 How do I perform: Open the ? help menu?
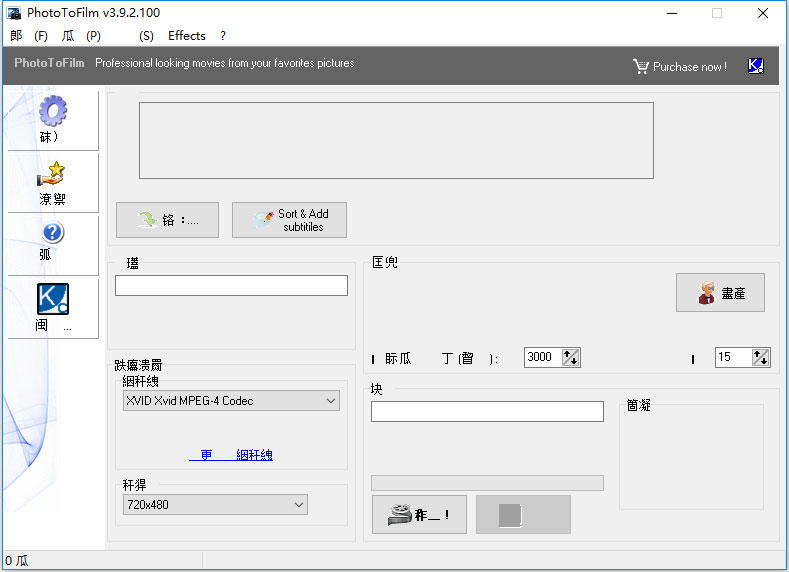coord(223,36)
